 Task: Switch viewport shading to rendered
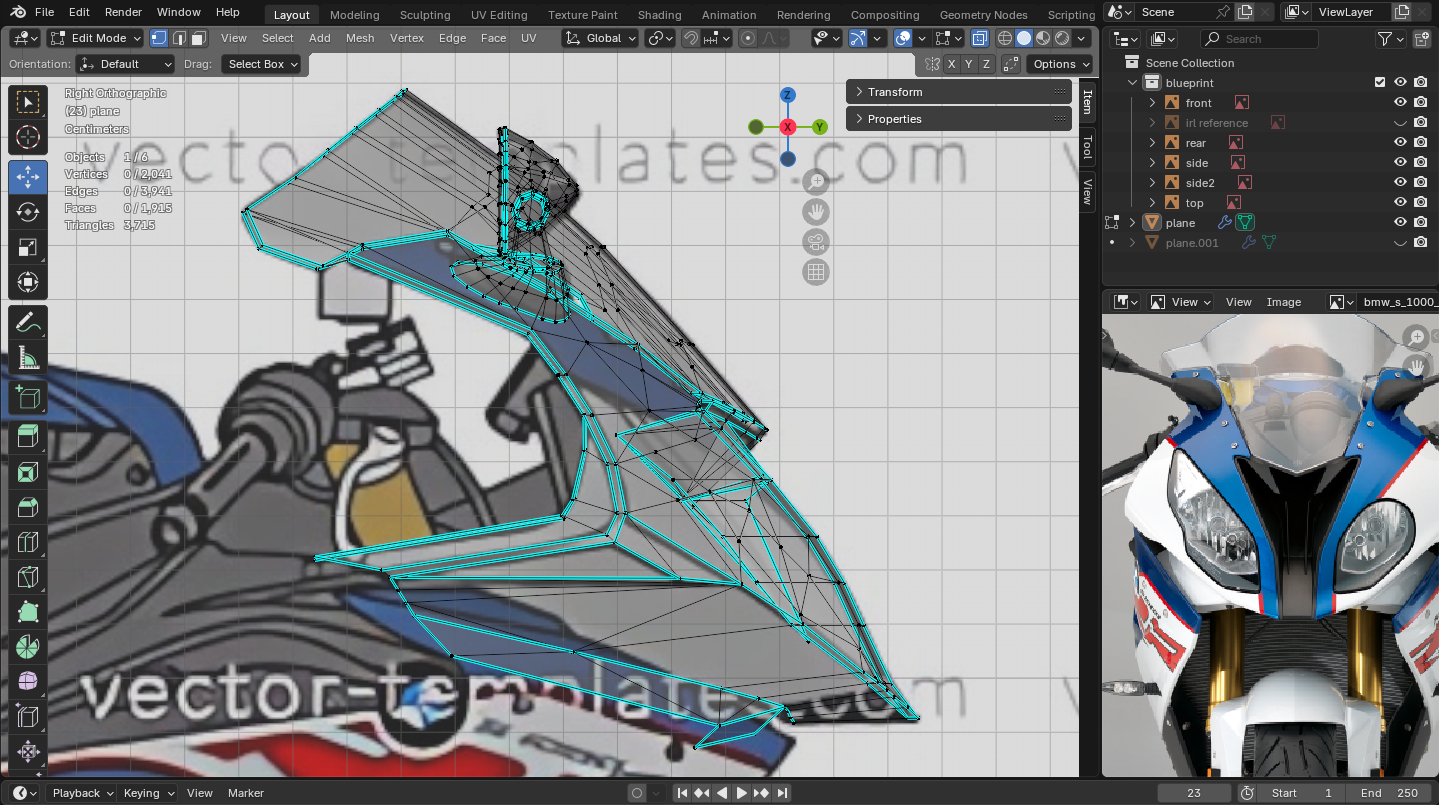pos(1062,38)
